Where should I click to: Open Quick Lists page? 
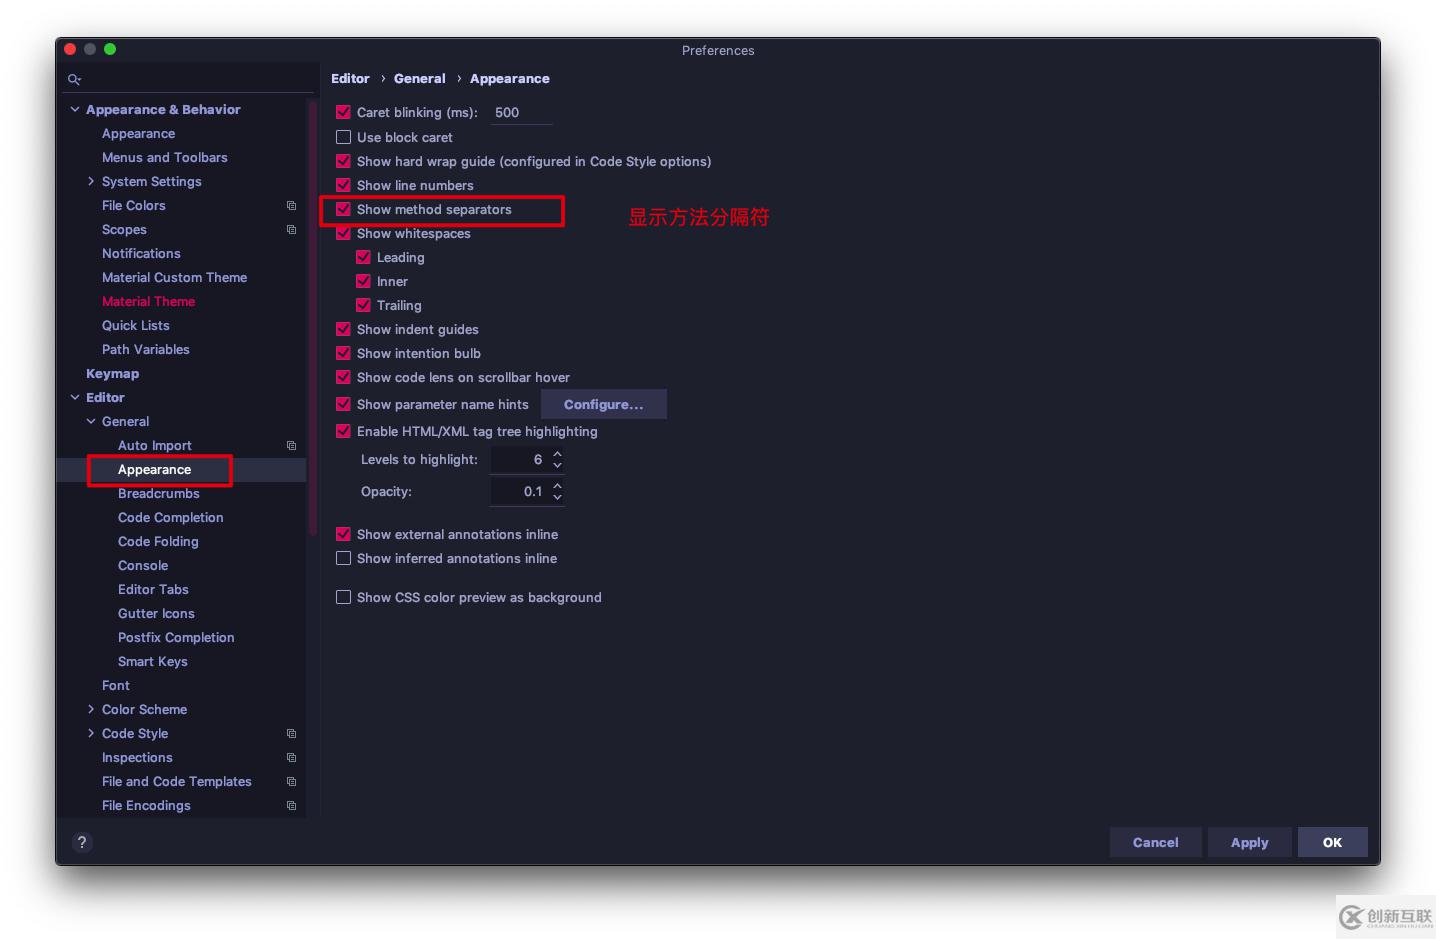[x=136, y=325]
